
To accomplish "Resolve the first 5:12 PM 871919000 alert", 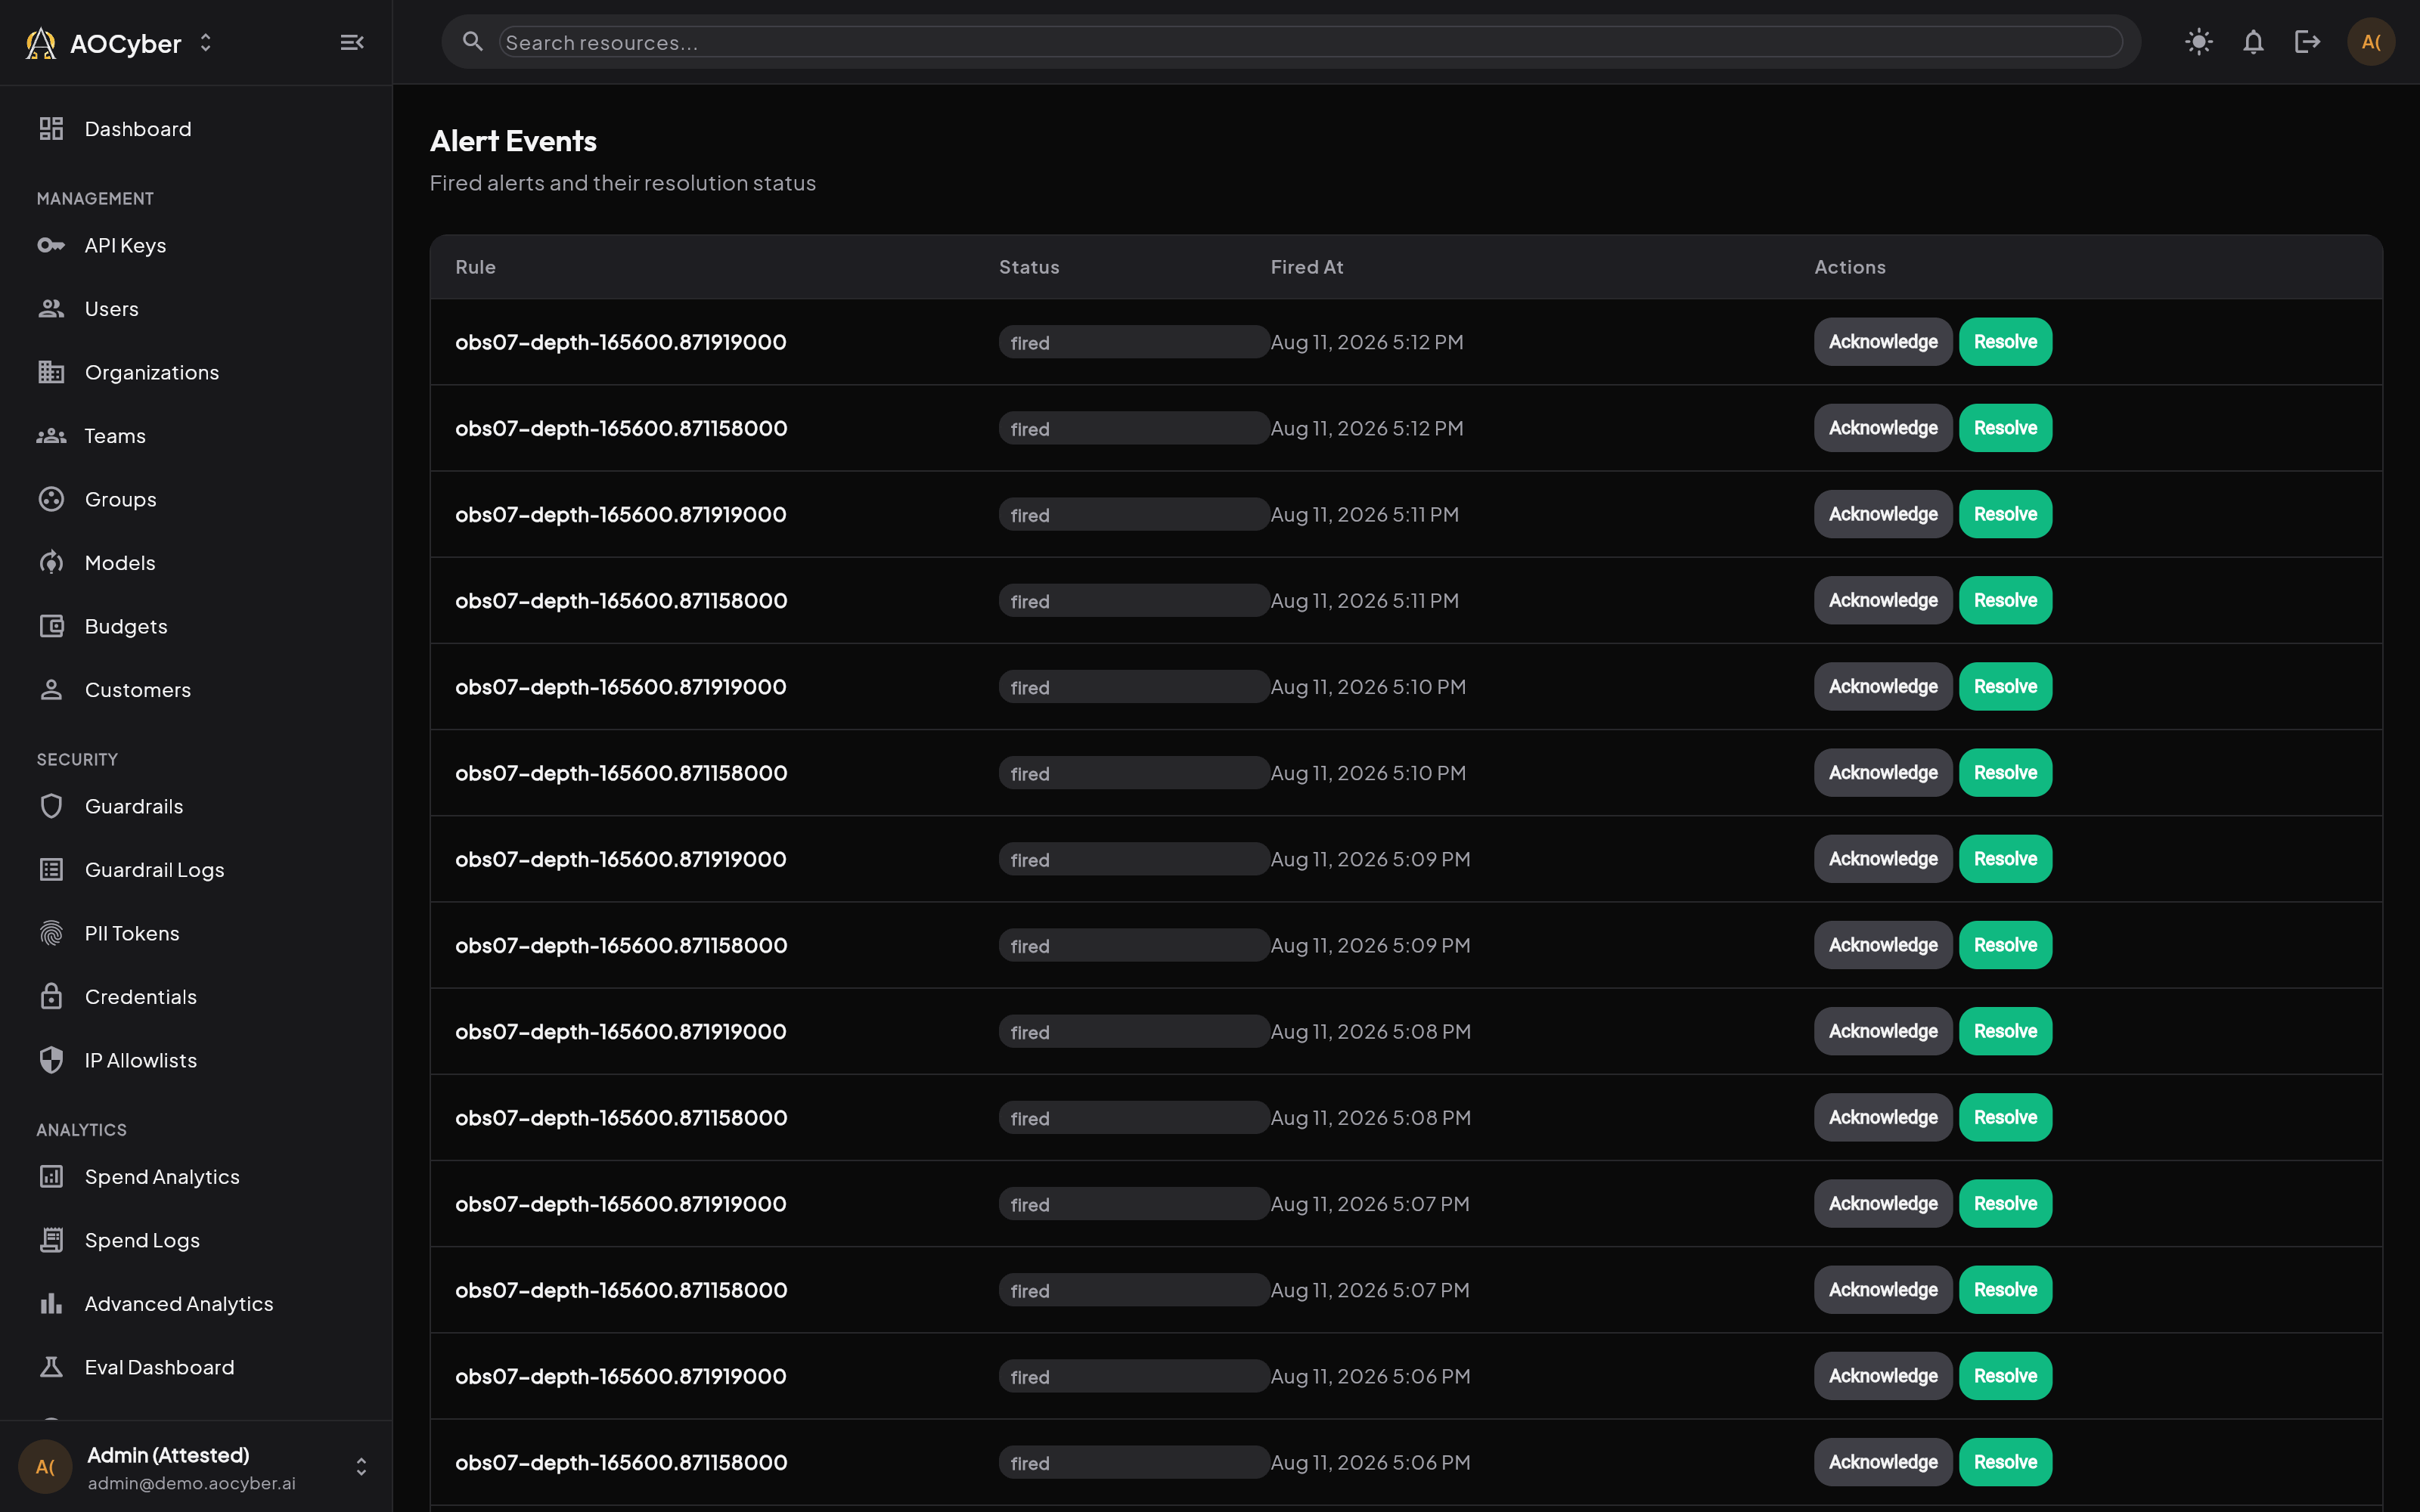I will pyautogui.click(x=2005, y=342).
